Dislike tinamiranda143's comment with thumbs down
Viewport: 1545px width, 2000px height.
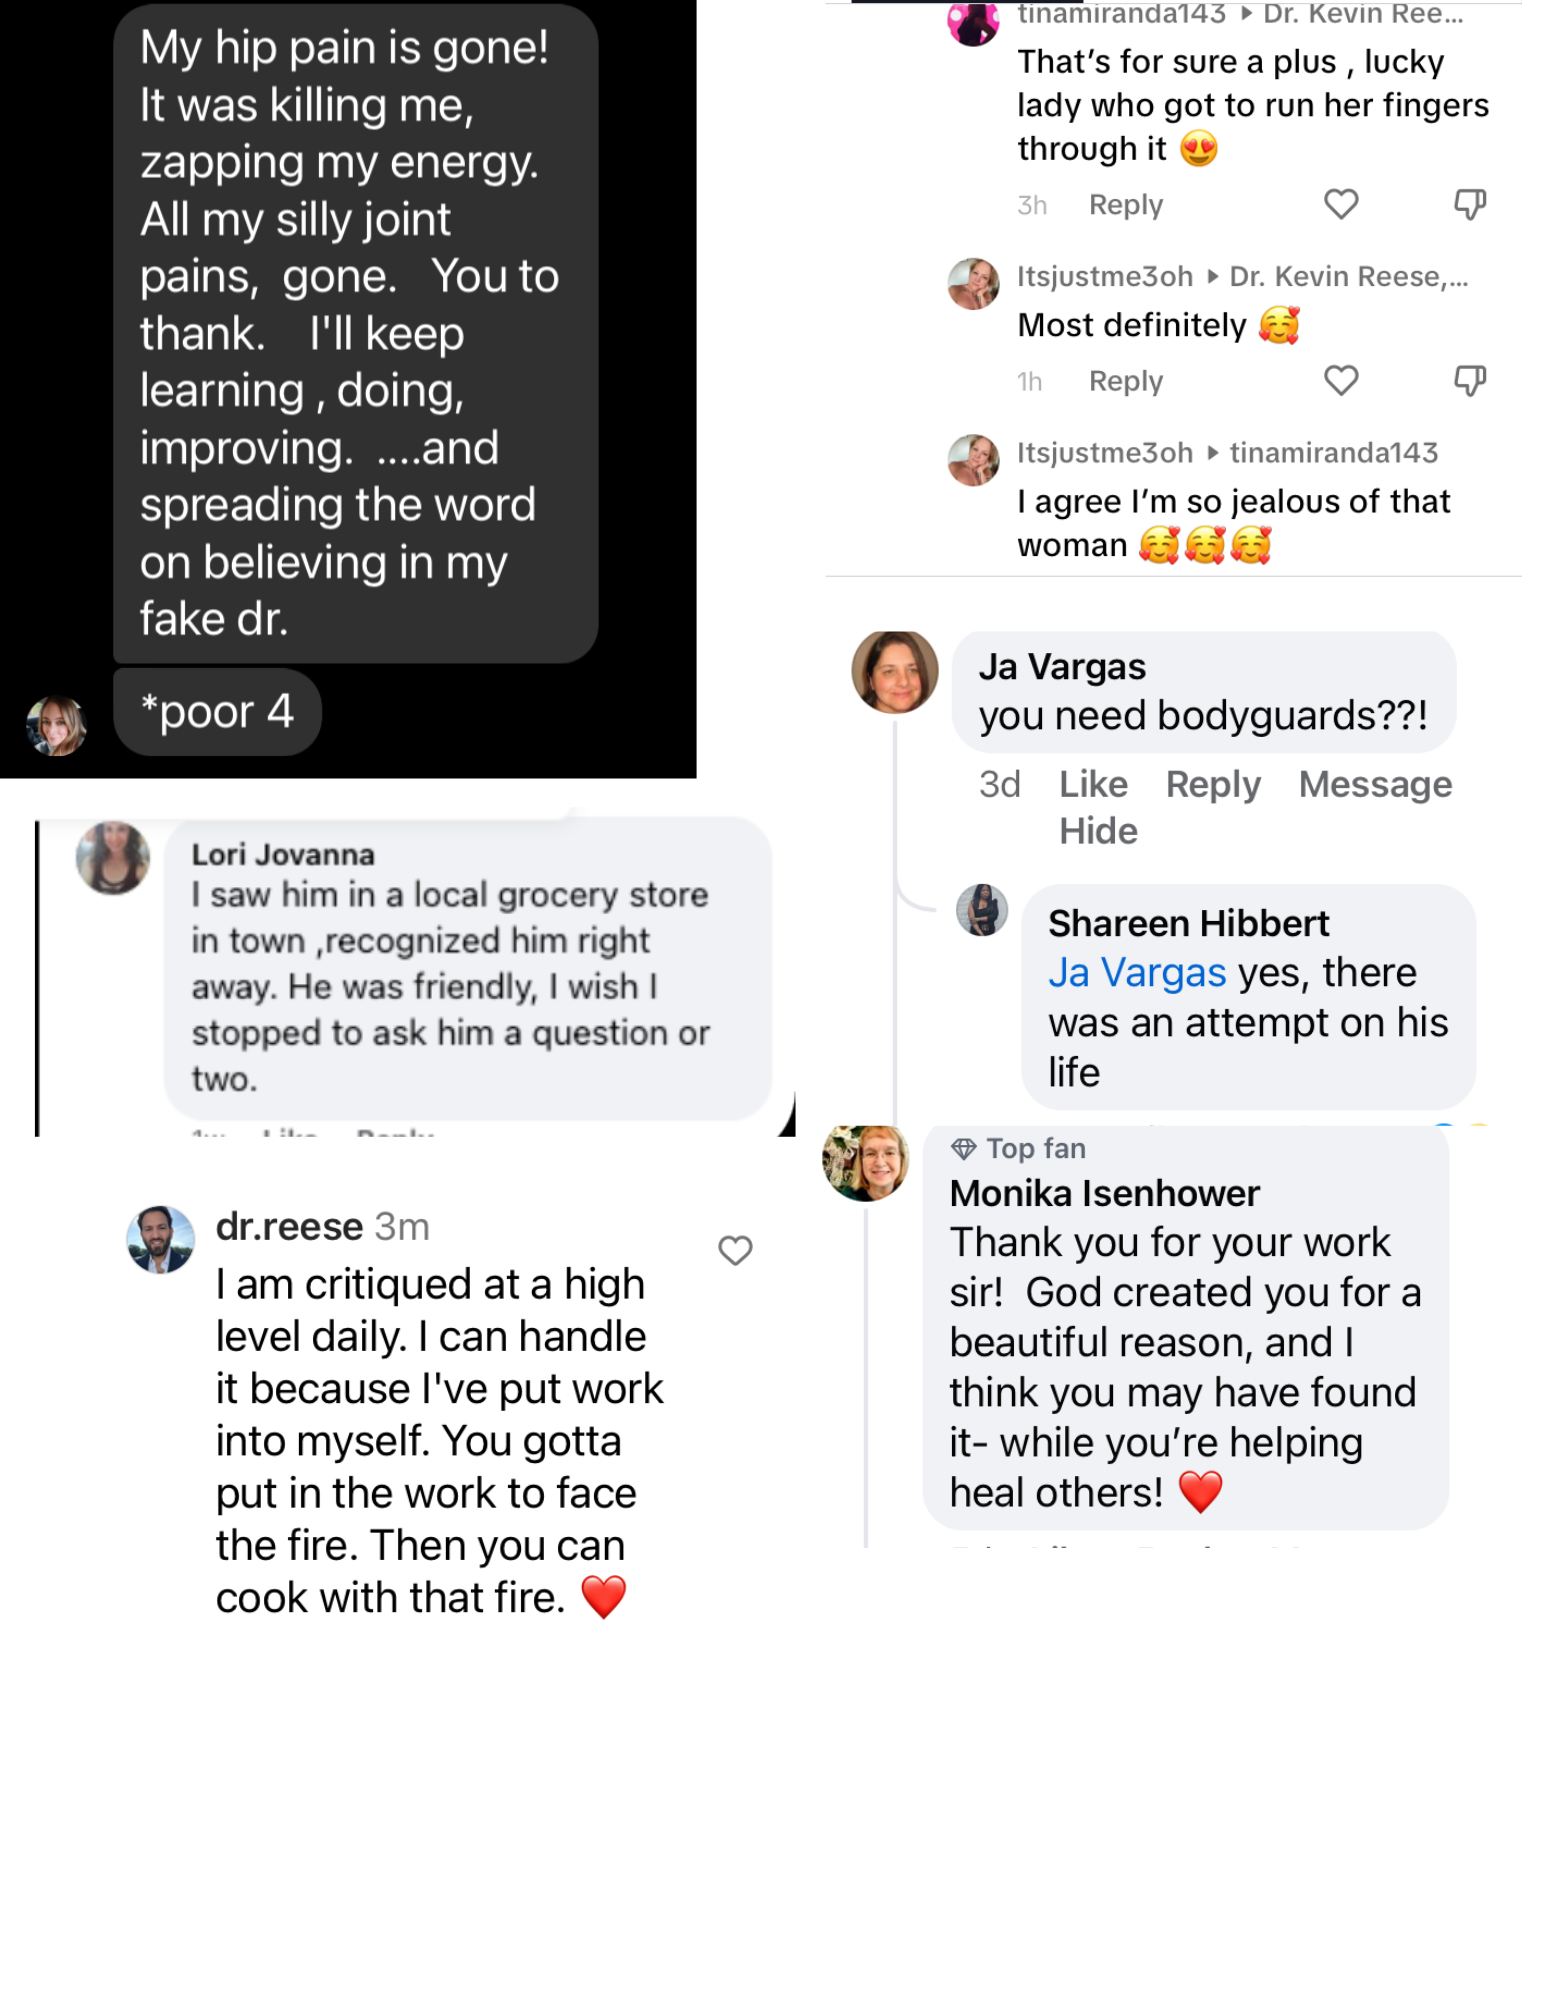coord(1469,204)
